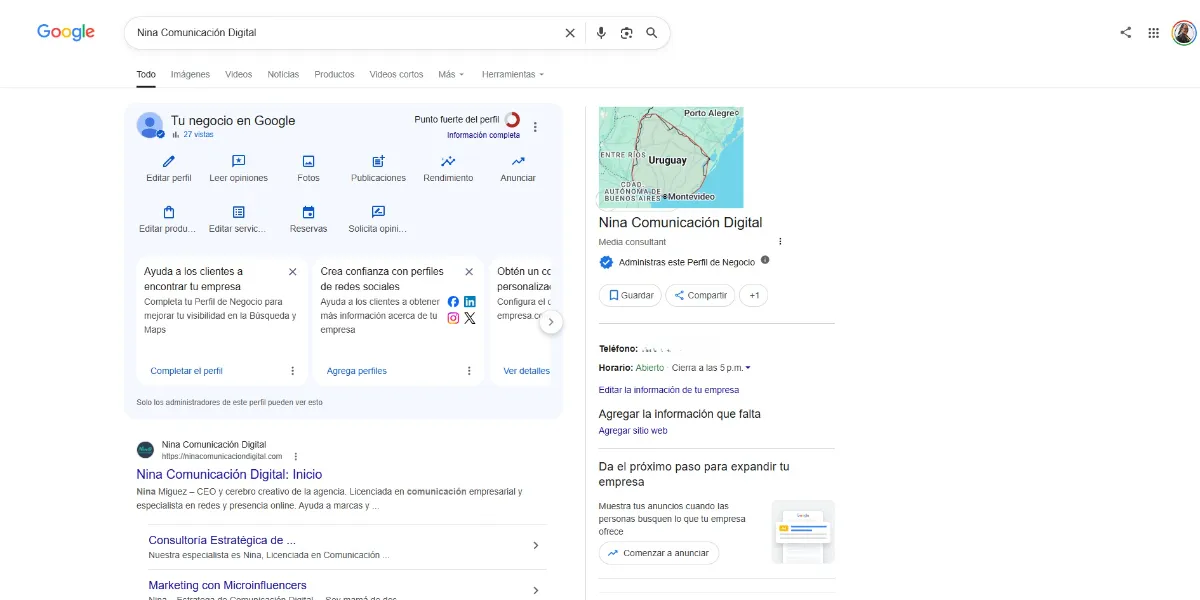The width and height of the screenshot is (1200, 600).
Task: Click info icon beside 'Administras este Perfil'
Action: 765,260
